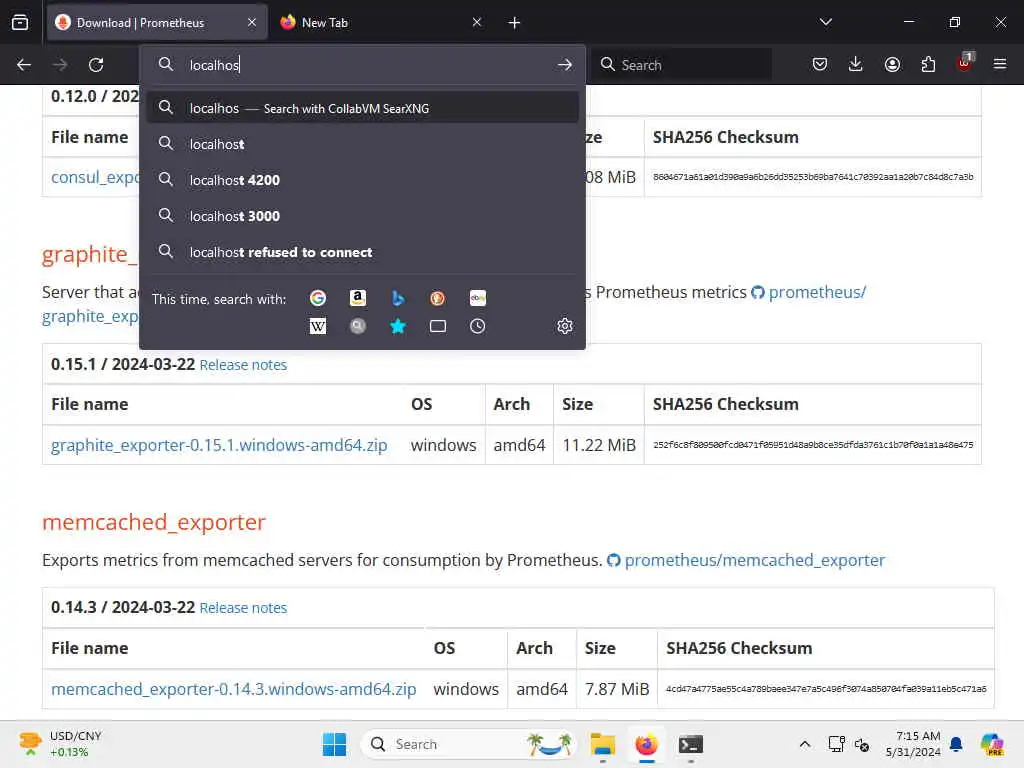This screenshot has height=768, width=1024.
Task: Search browsing history using the clock icon
Action: 477,326
